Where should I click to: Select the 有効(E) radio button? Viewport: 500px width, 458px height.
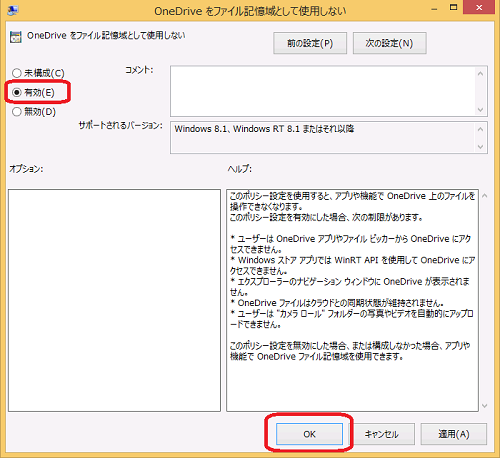17,92
